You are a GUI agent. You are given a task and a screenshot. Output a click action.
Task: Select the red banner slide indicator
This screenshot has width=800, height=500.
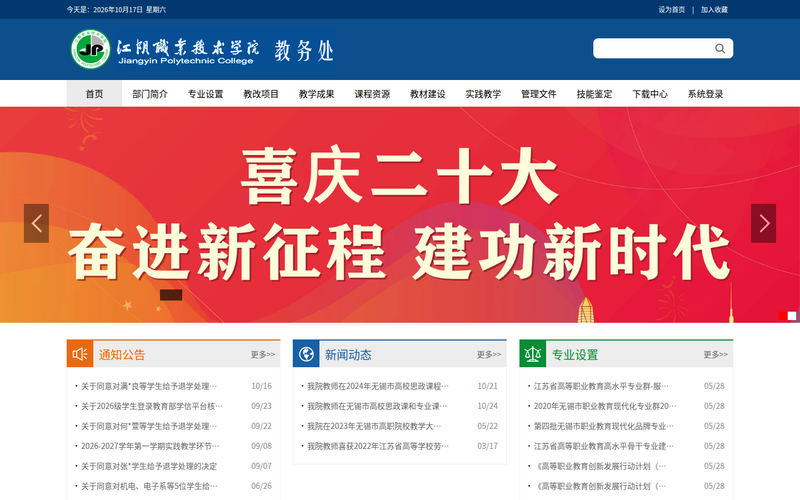pyautogui.click(x=782, y=316)
